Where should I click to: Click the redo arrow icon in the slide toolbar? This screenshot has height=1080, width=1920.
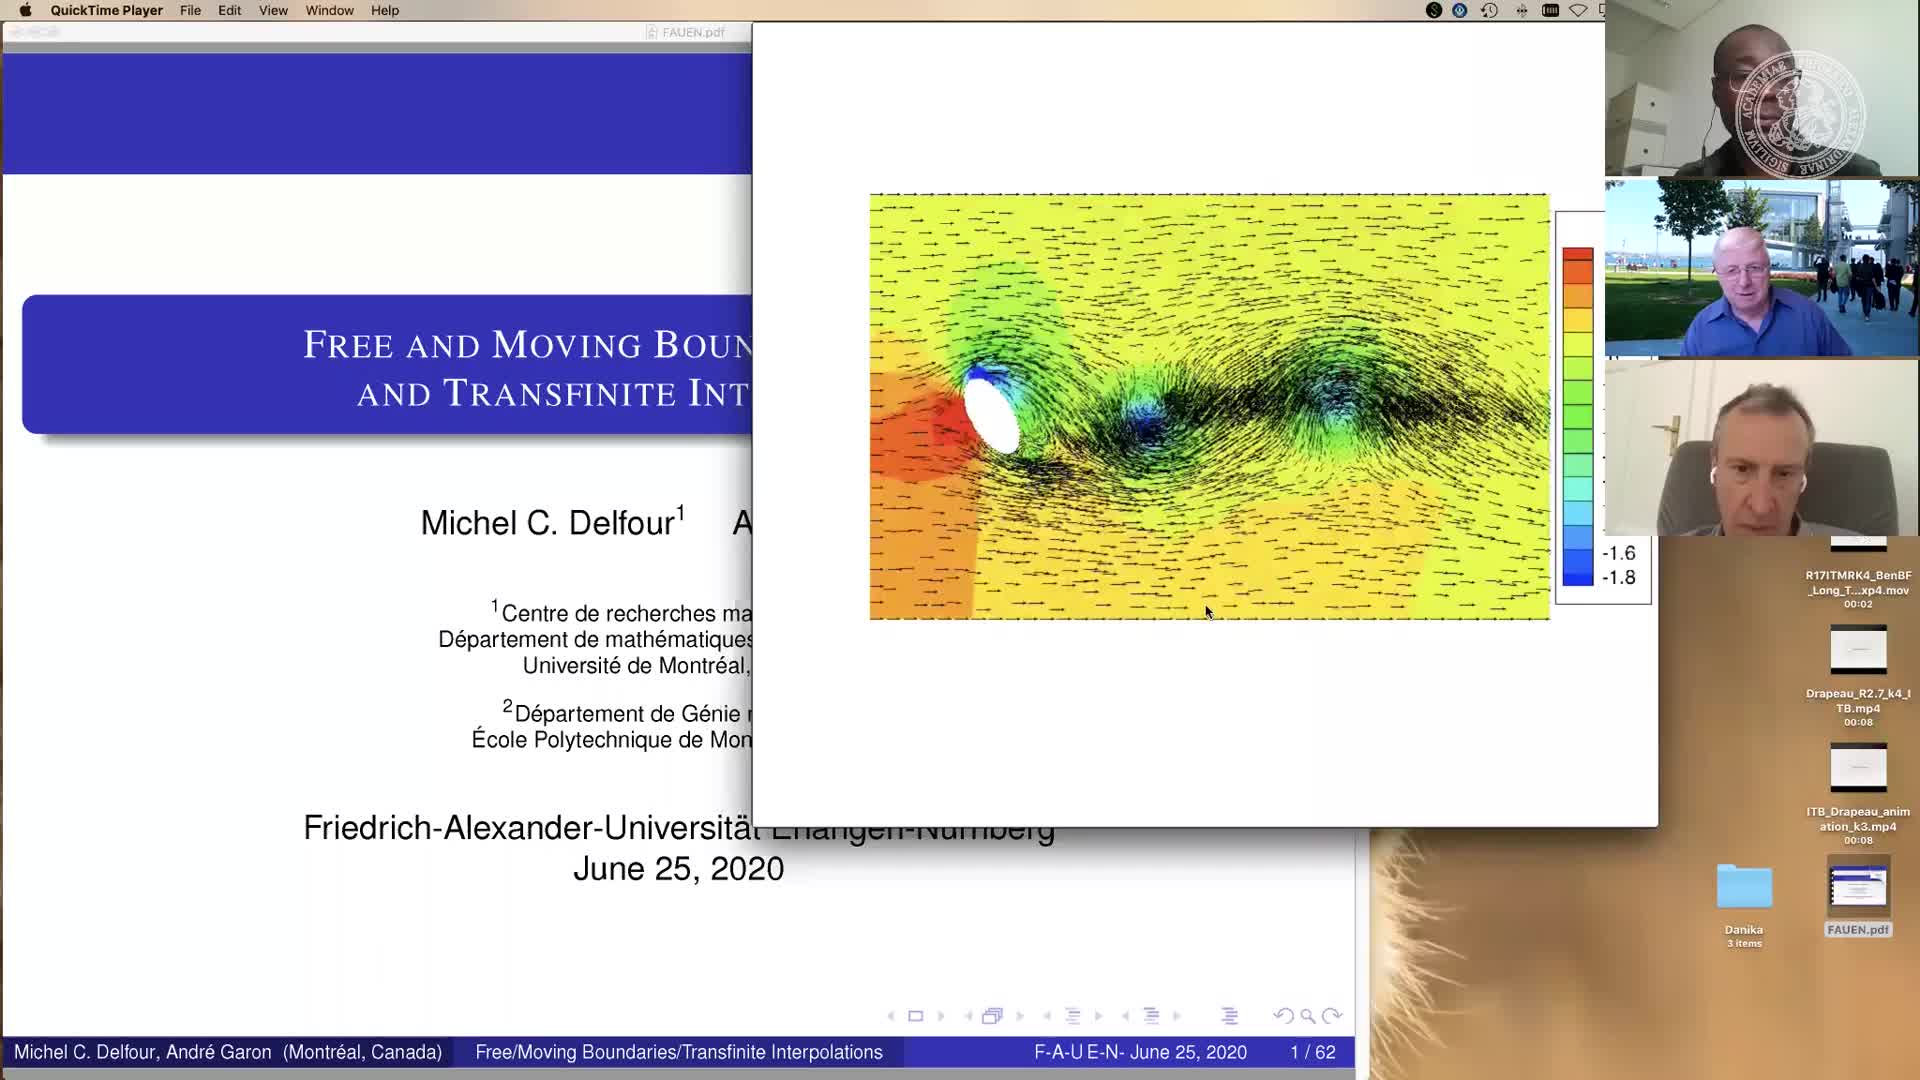(1332, 1015)
